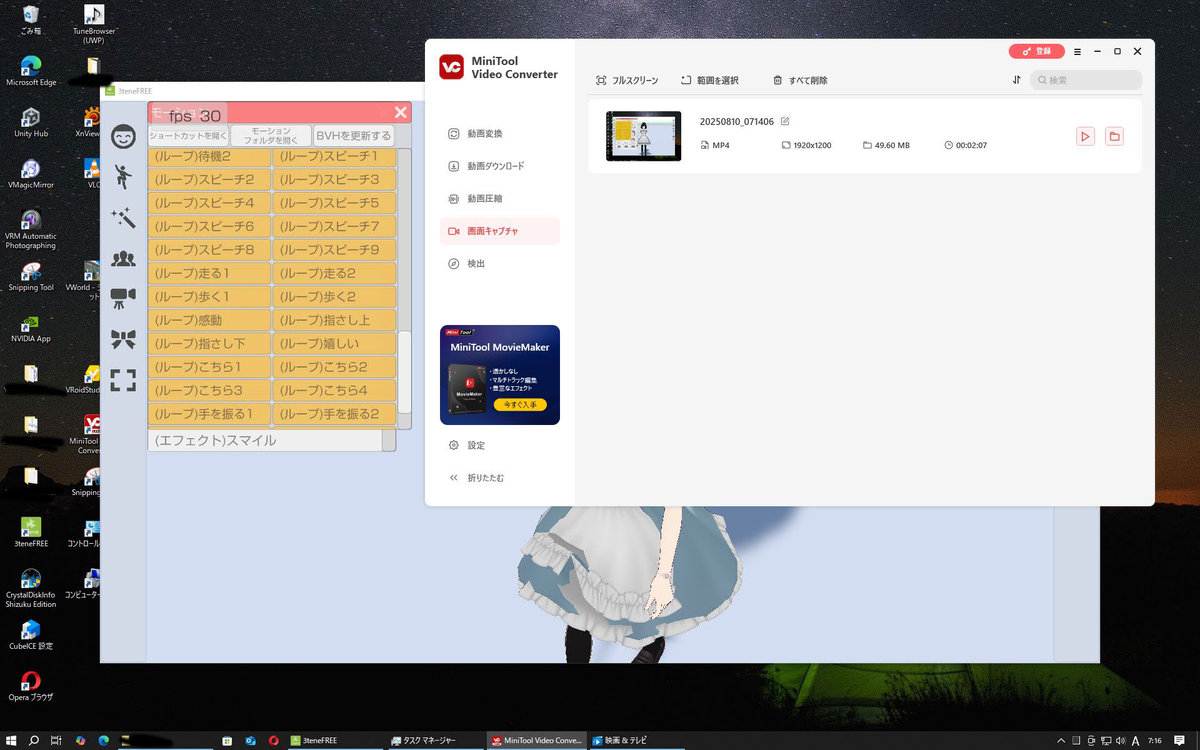This screenshot has height=750, width=1200.
Task: Select the Microsoft Edge desktop icon
Action: [x=31, y=71]
